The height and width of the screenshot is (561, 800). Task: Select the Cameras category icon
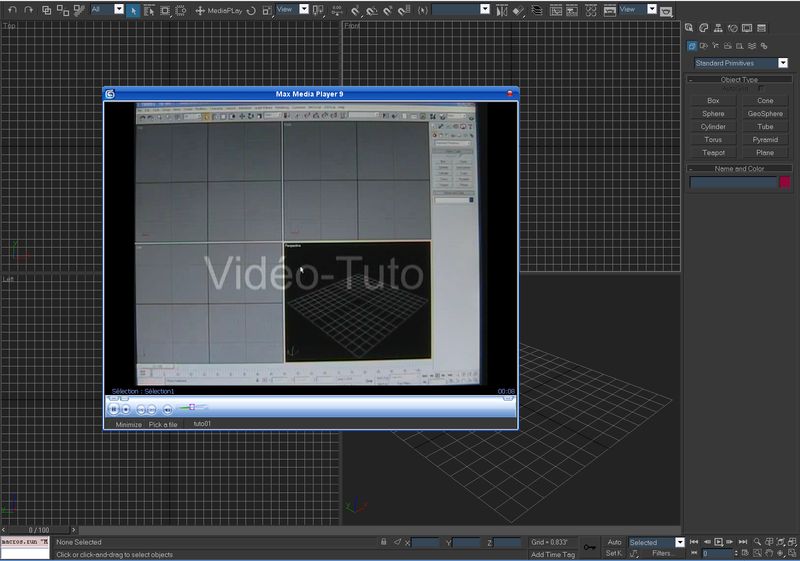point(728,46)
